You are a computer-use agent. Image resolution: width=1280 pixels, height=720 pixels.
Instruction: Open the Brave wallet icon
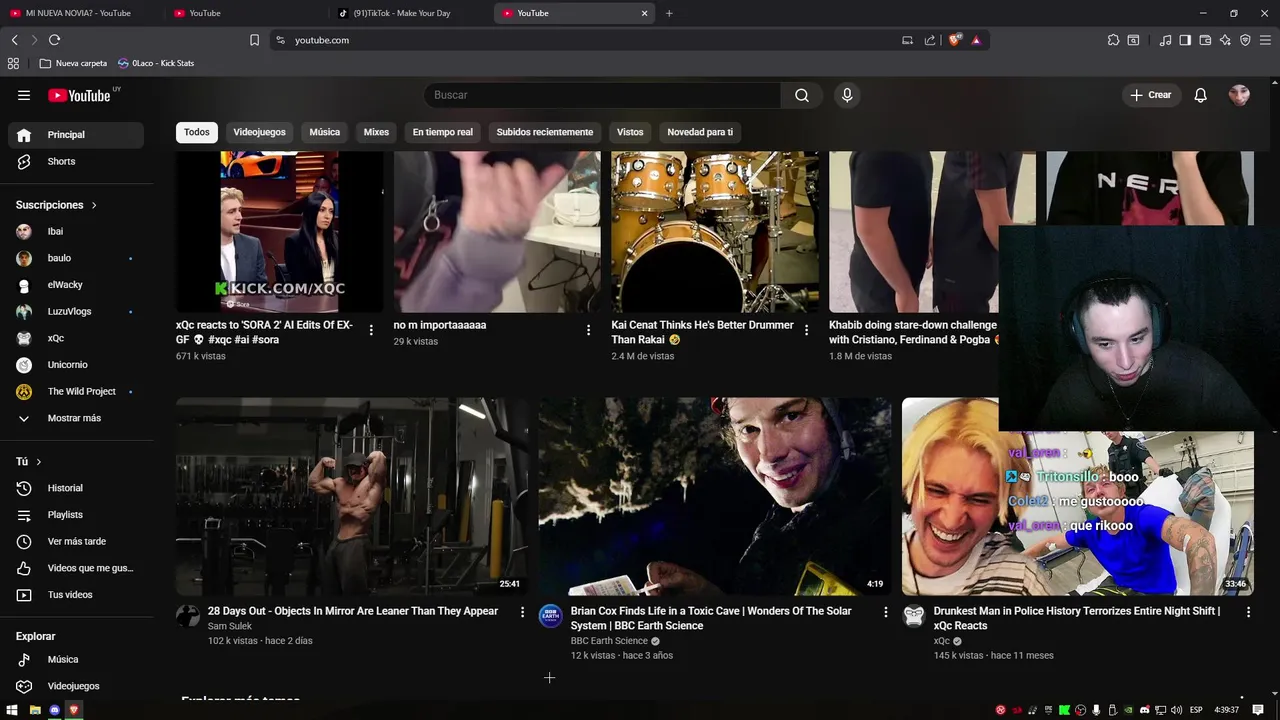1205,40
